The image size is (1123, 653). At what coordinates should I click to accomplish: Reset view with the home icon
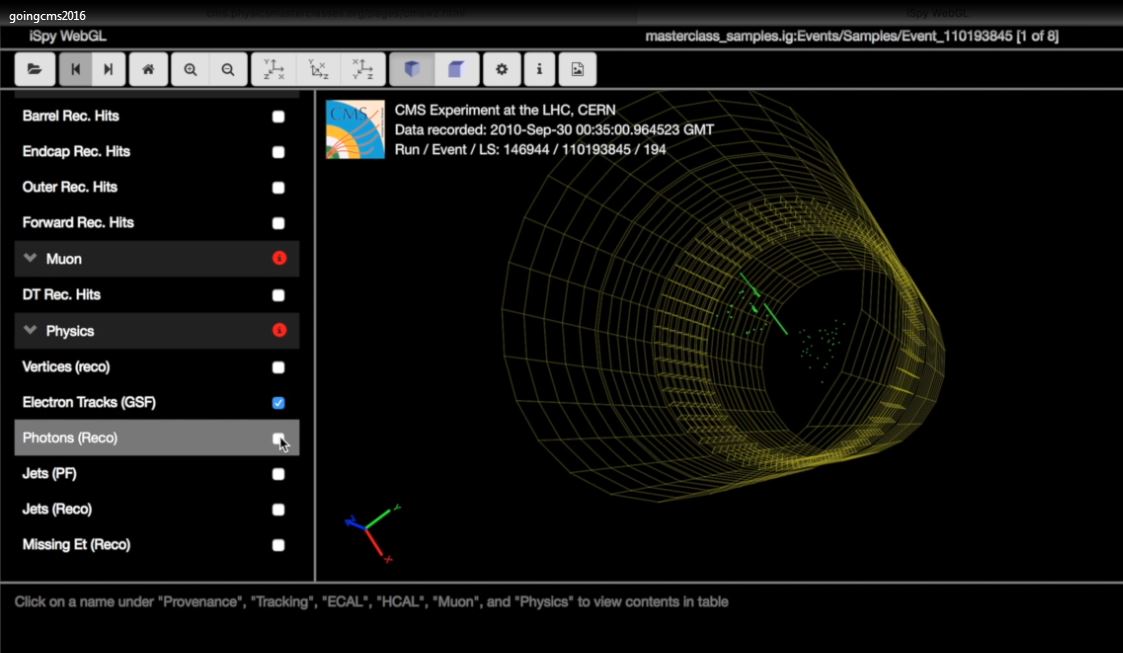tap(148, 69)
